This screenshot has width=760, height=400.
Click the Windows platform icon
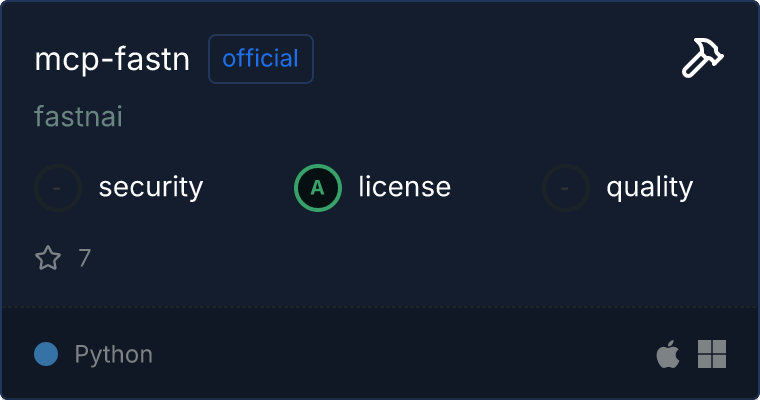(711, 354)
